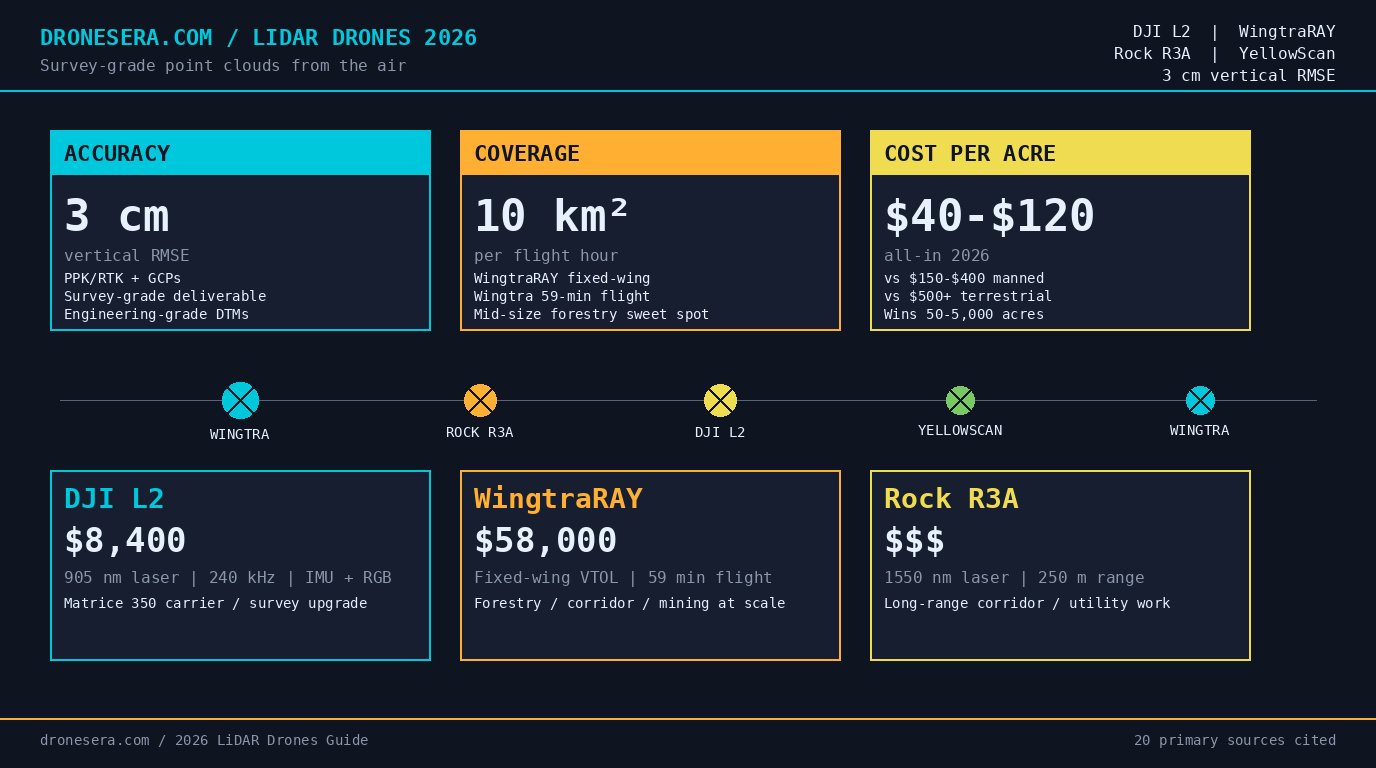Click 'vs $150-$400 manned' line
The height and width of the screenshot is (768, 1376).
[964, 278]
